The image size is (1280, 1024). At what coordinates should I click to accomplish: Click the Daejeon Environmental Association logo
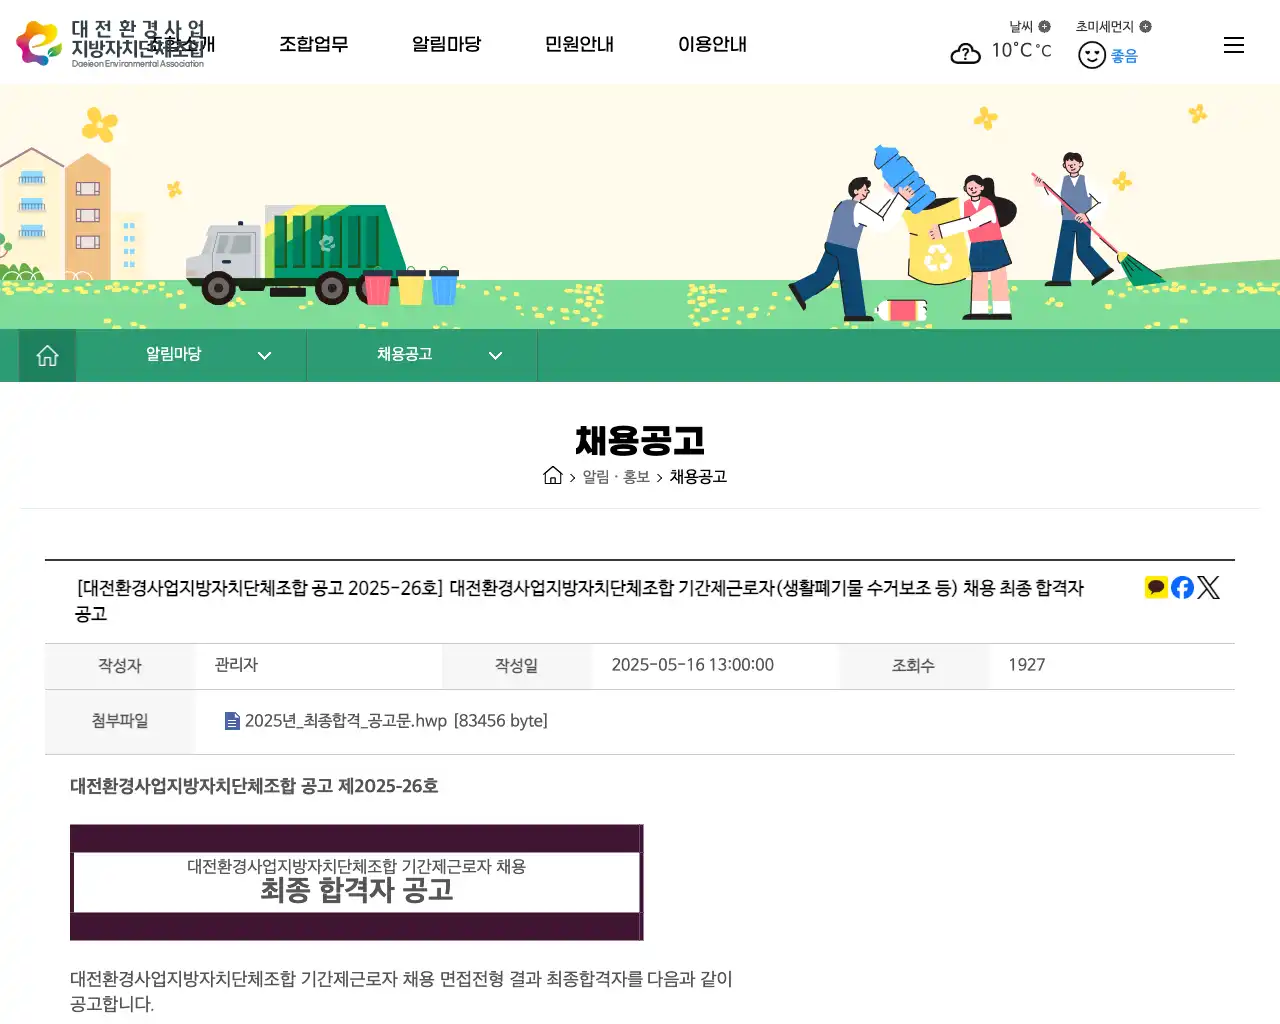[x=110, y=42]
